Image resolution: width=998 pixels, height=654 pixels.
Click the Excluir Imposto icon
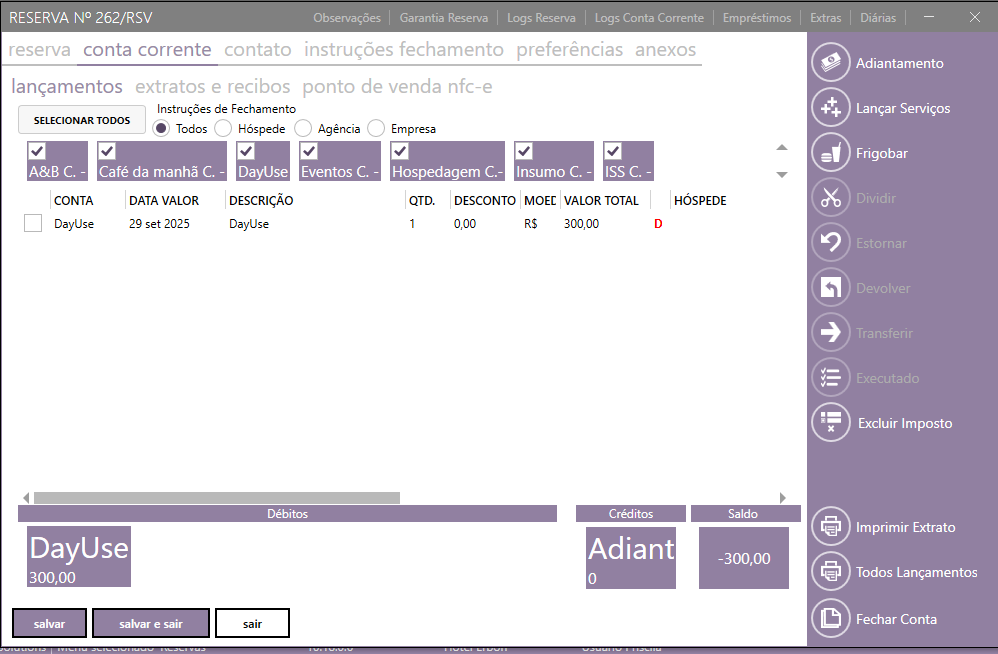click(x=830, y=423)
